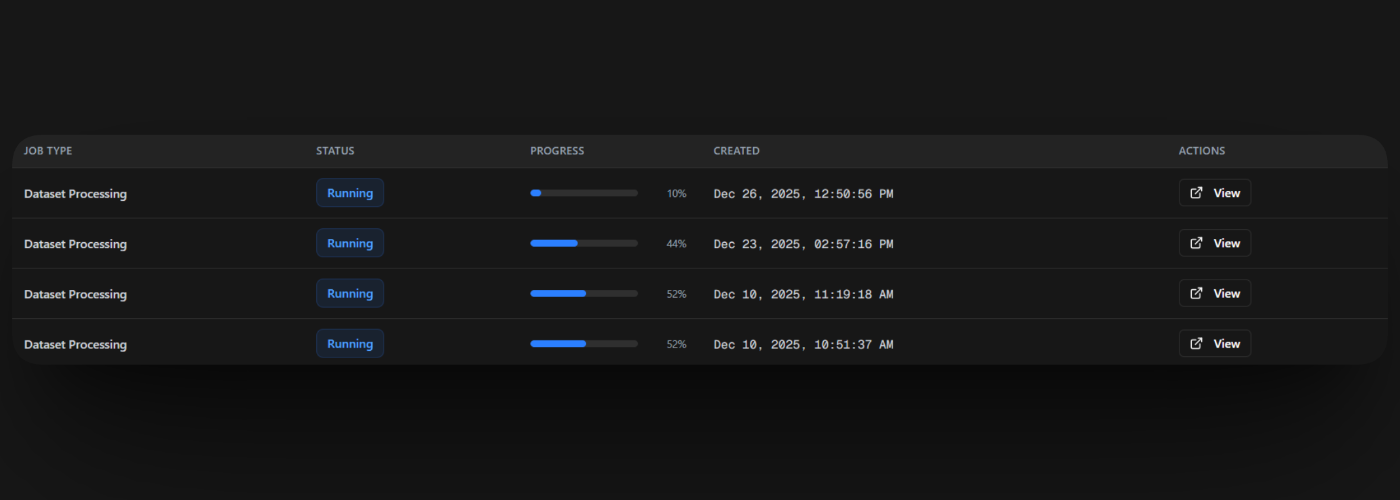Click the external-link icon in the 44% job row
The image size is (1400, 500).
point(1196,243)
